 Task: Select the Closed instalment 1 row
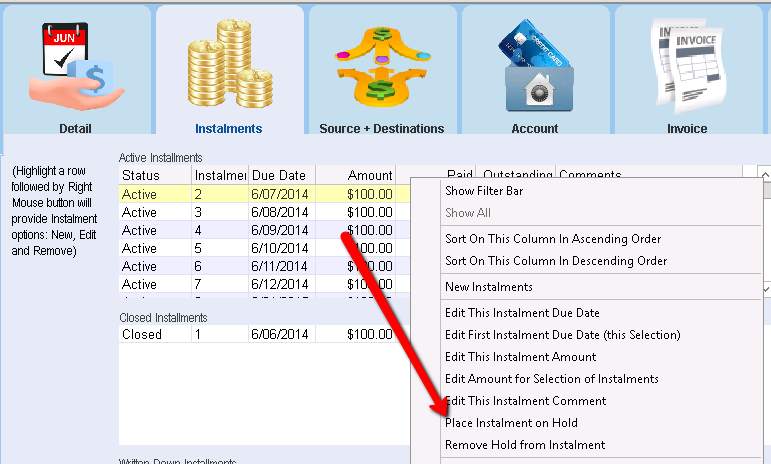click(x=264, y=334)
